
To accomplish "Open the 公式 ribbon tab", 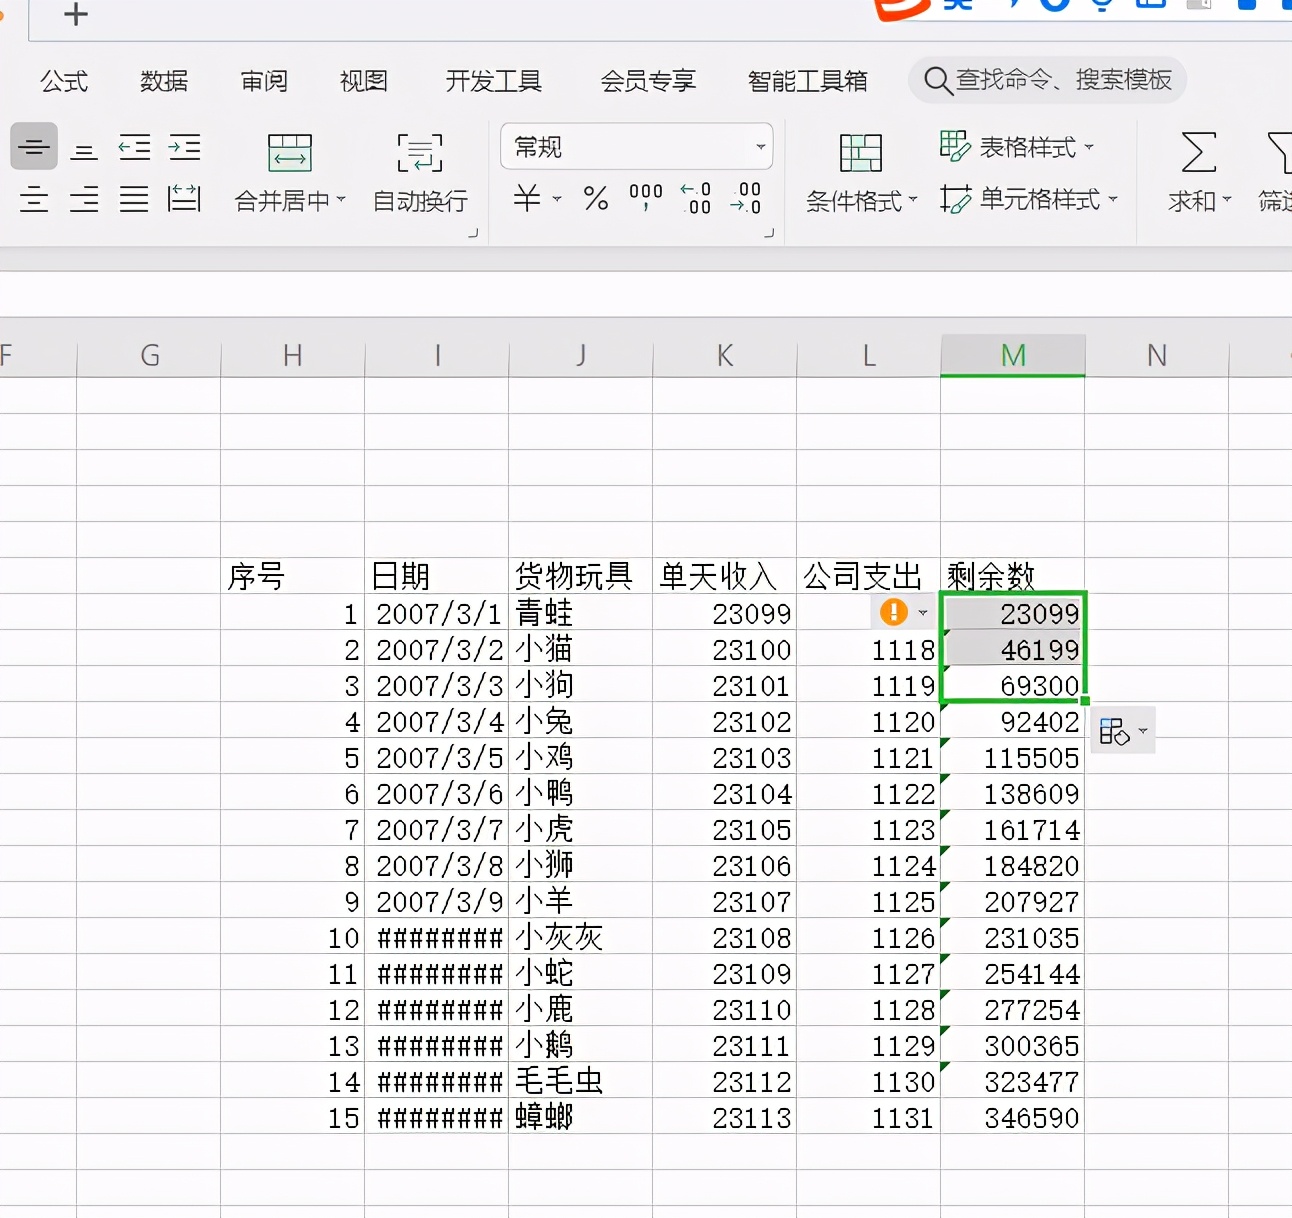I will point(64,81).
